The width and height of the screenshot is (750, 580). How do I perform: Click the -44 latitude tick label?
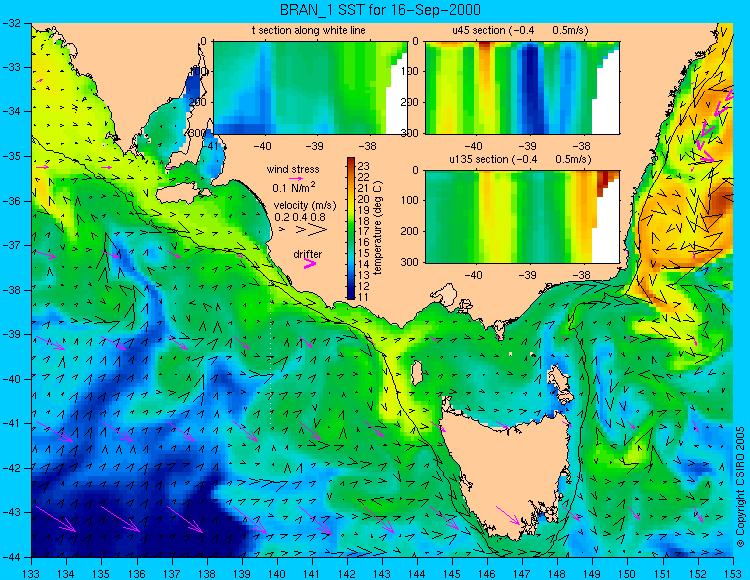click(12, 557)
